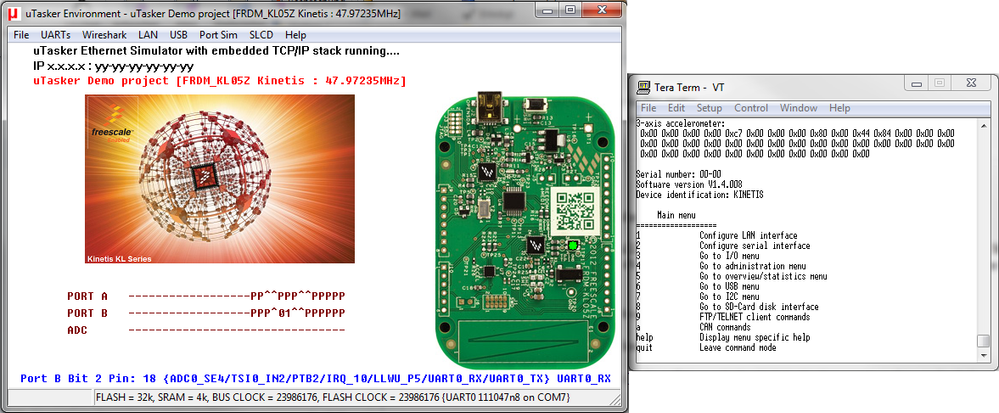
Task: Click the Port B Bit 2 pin description
Action: [315, 378]
